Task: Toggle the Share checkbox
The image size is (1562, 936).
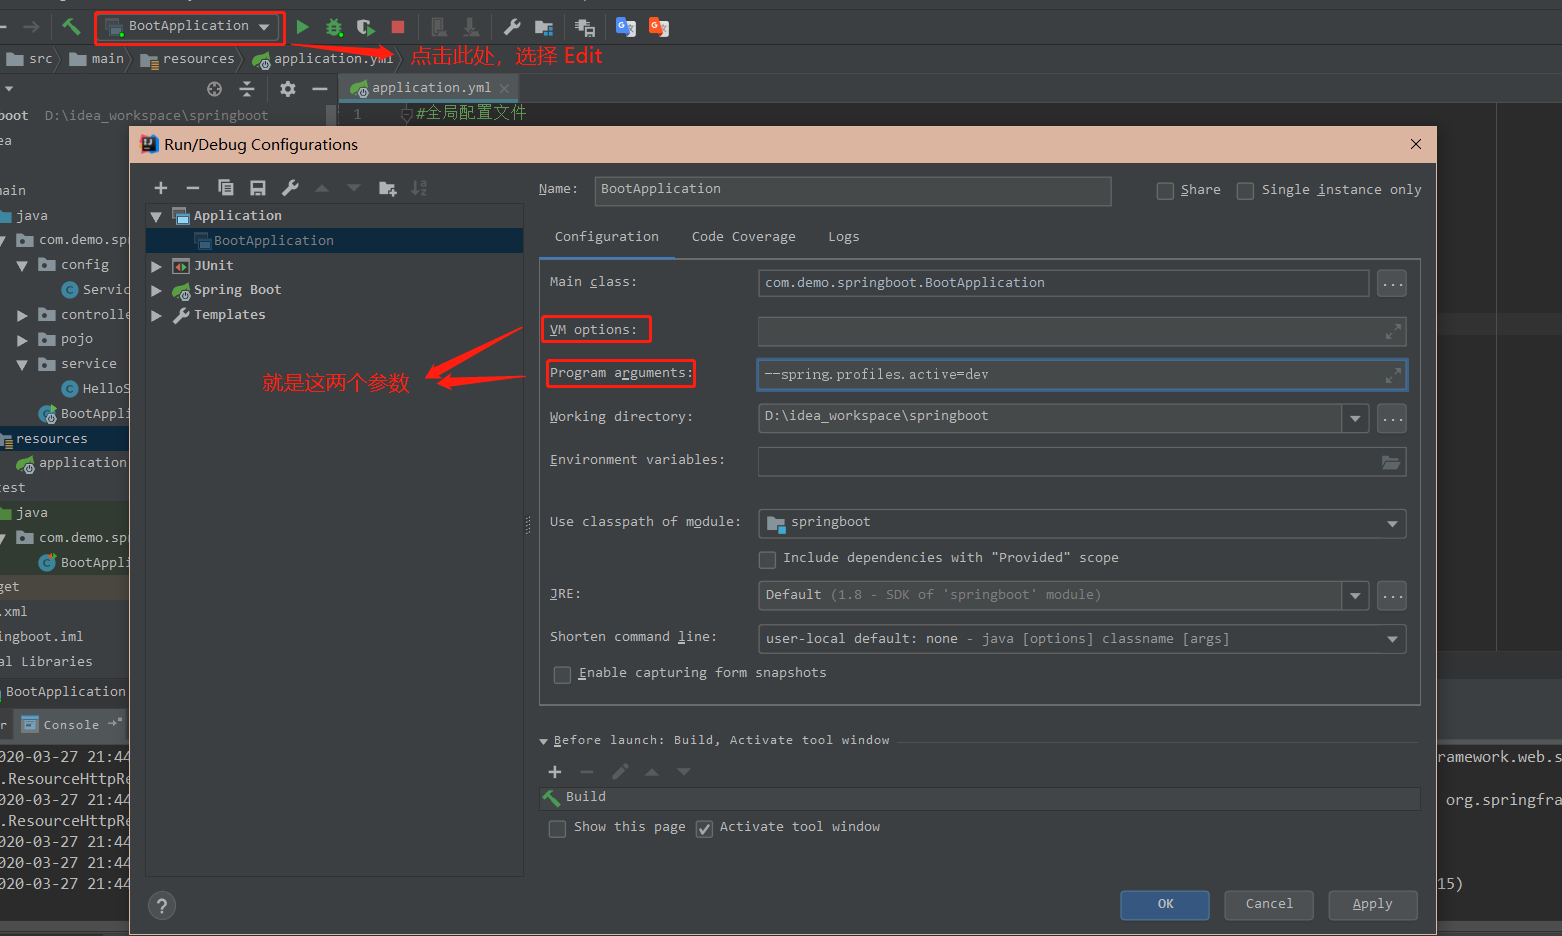Action: point(1165,190)
